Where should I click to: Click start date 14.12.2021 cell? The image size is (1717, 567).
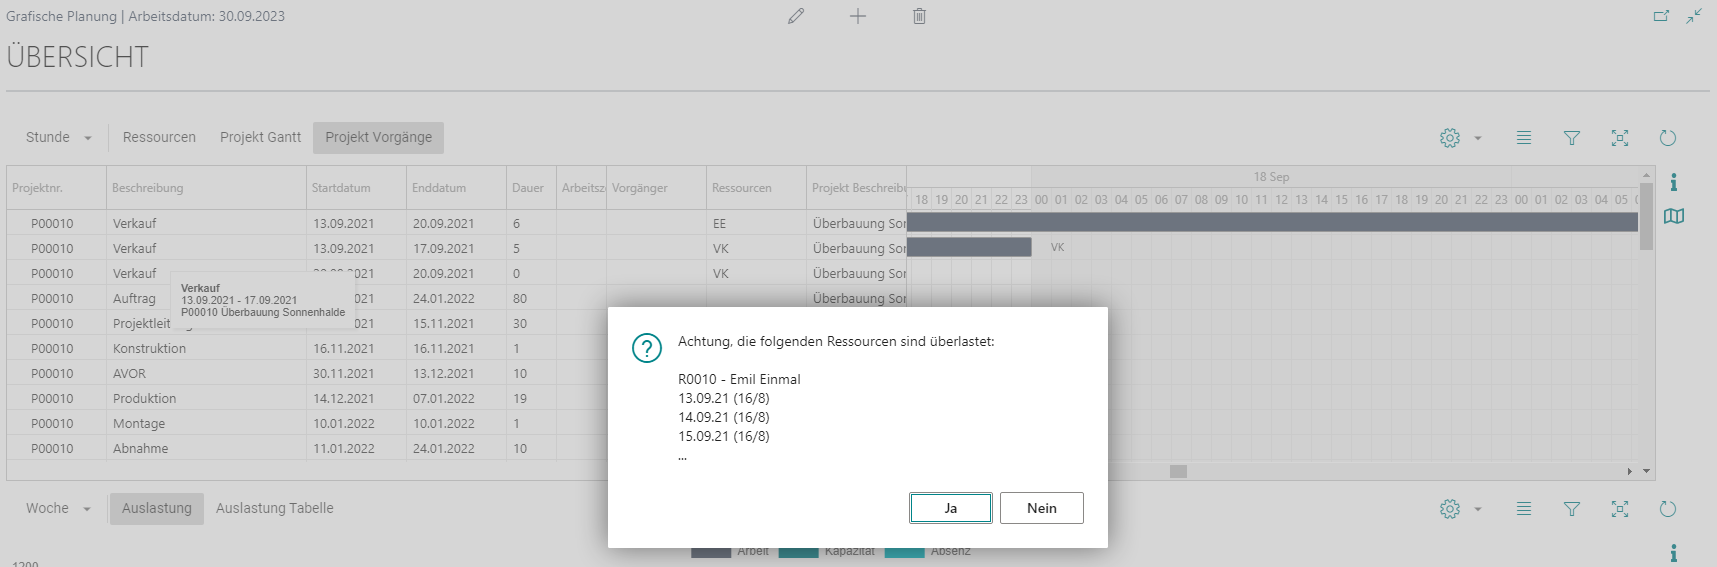344,398
